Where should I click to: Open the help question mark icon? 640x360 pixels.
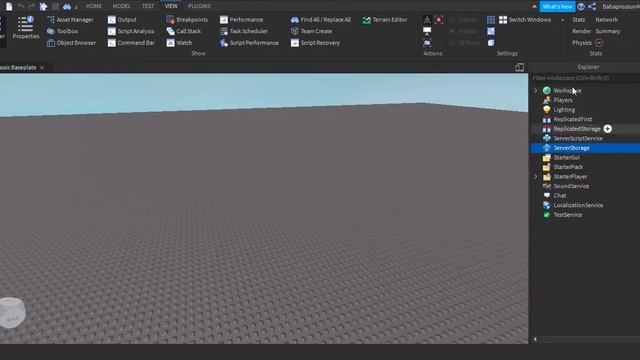coord(581,7)
